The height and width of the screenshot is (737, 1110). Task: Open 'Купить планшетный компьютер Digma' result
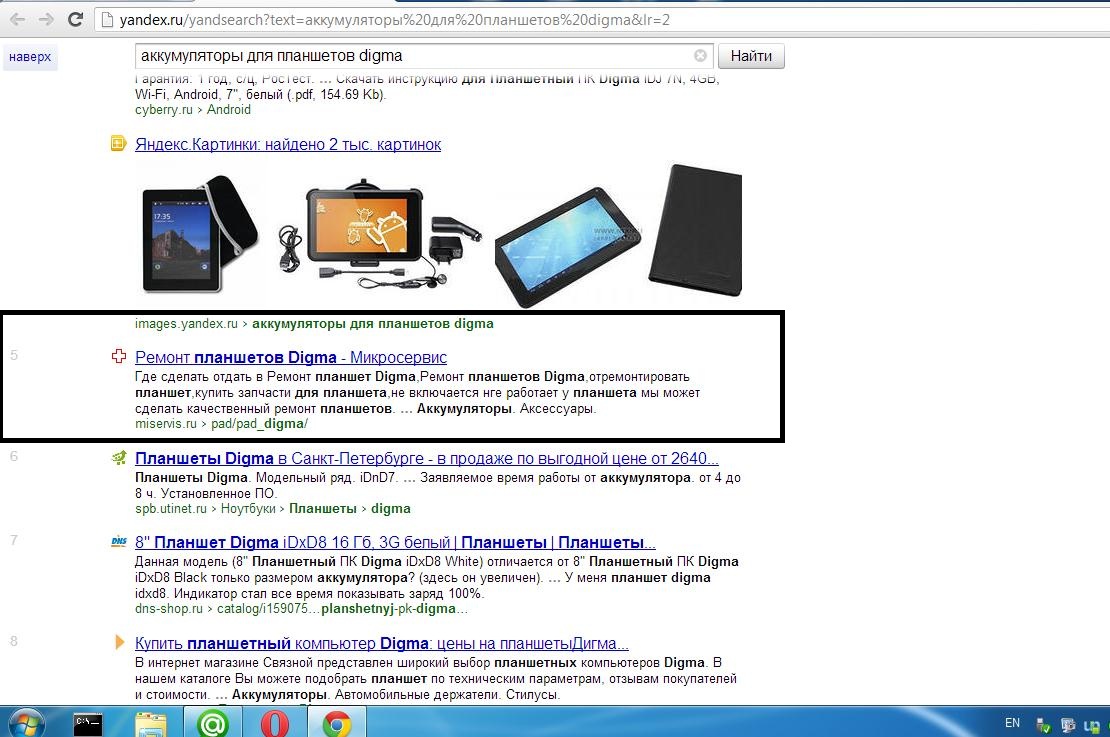click(x=382, y=644)
